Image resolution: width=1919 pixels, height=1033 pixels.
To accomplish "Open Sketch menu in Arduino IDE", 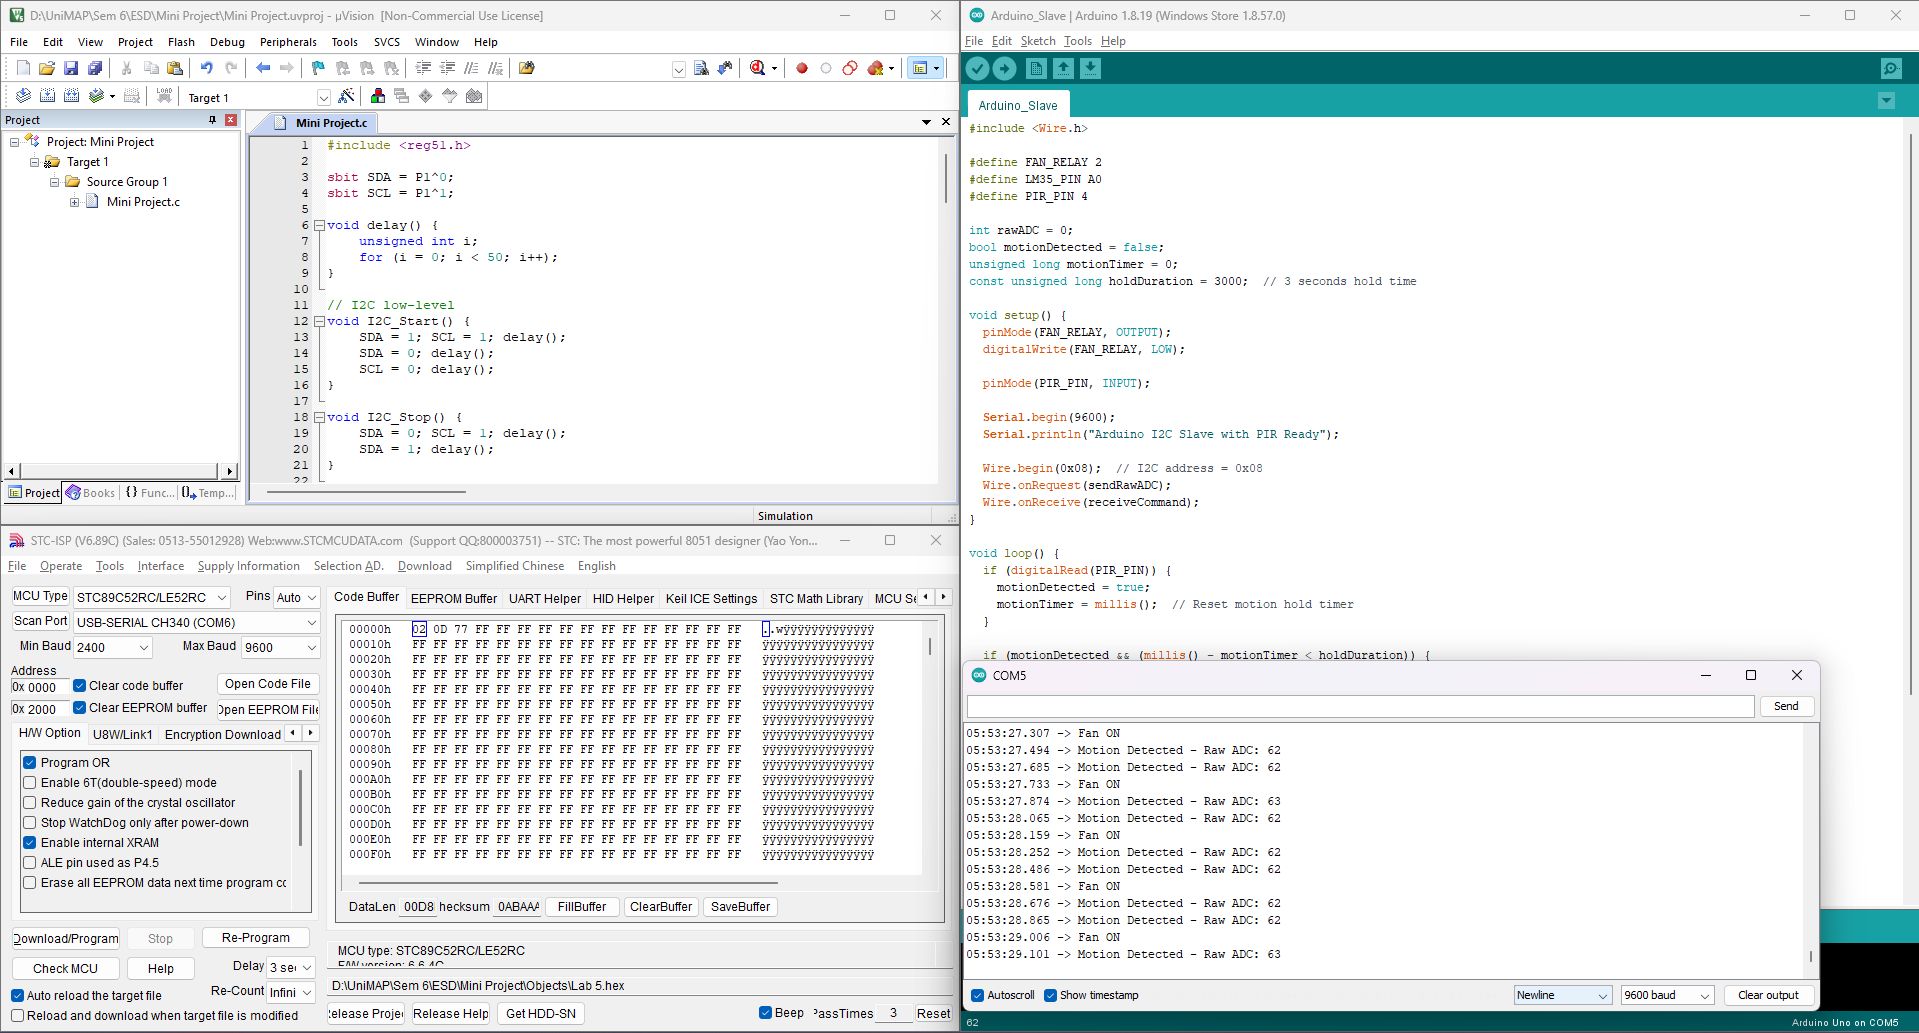I will (1037, 41).
